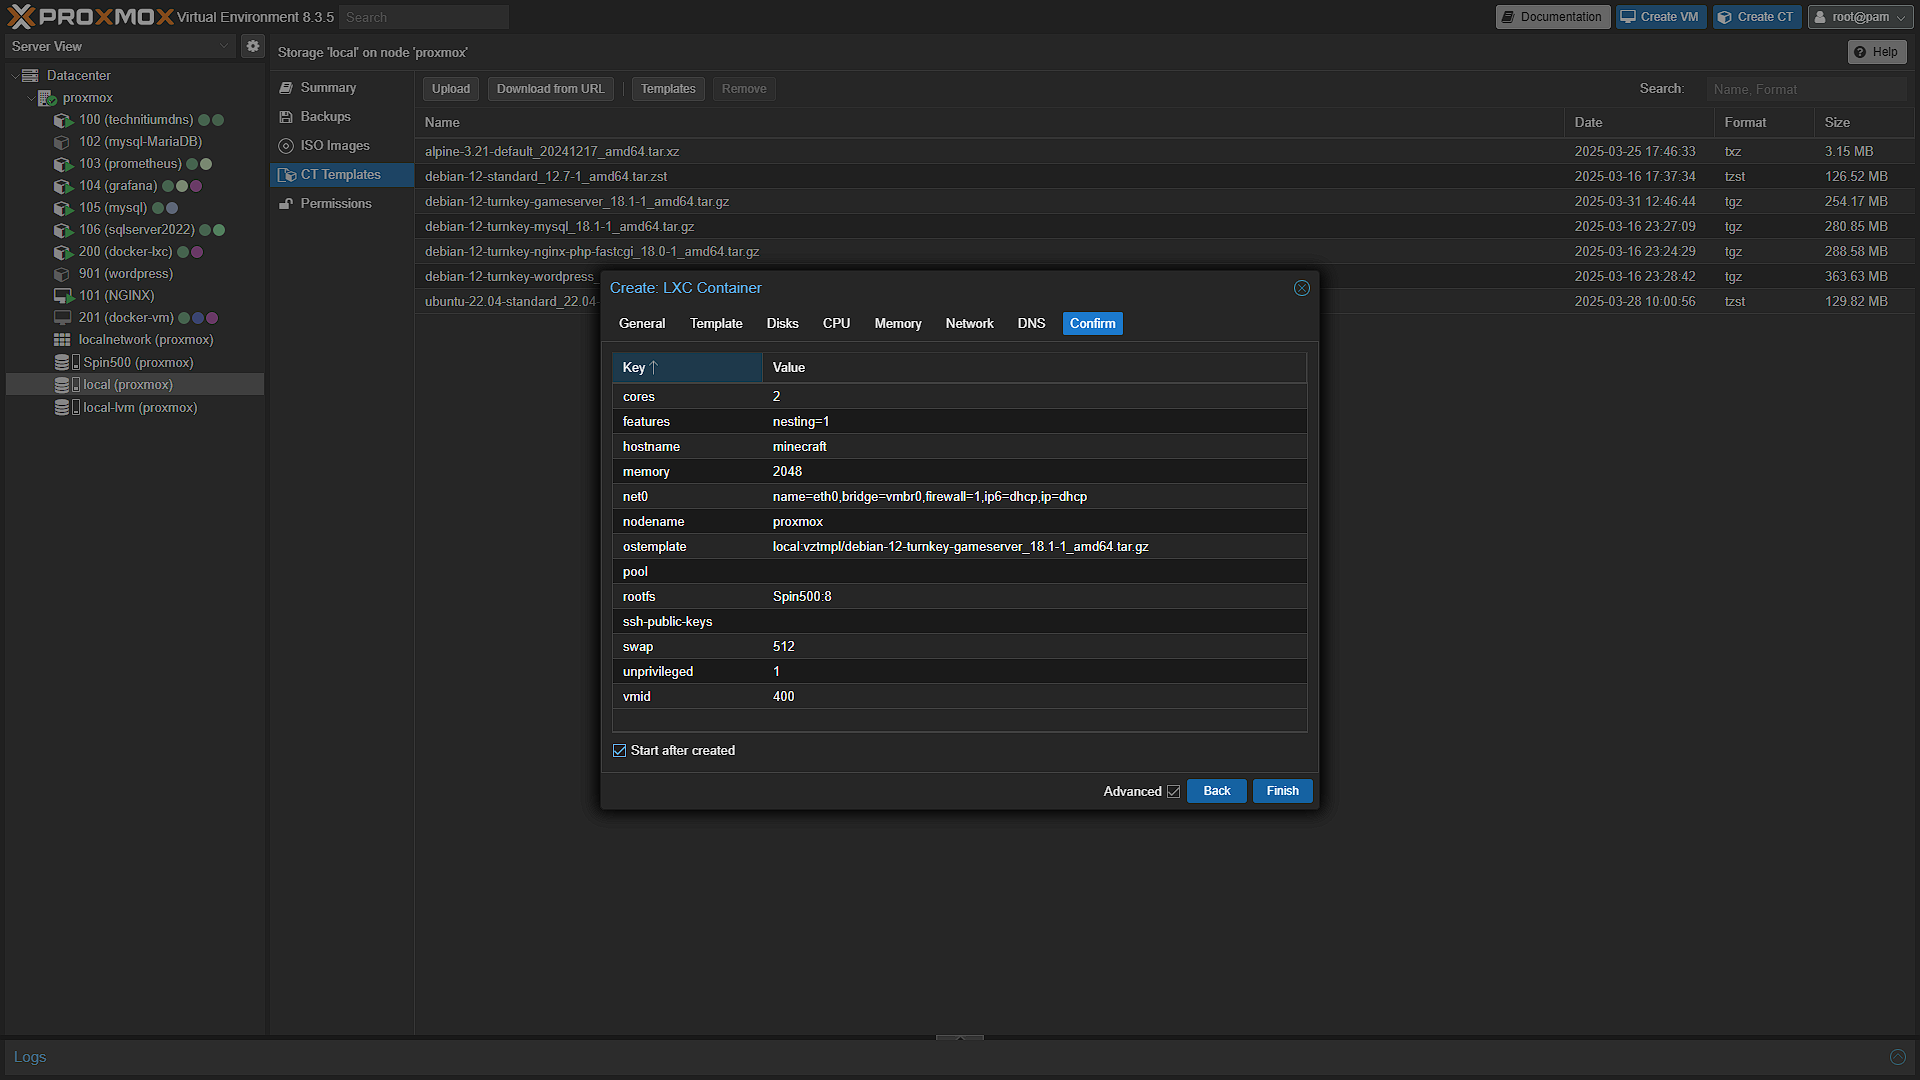Click the Logs panel expand icon
Screen dimensions: 1920x1080
click(x=1897, y=1057)
